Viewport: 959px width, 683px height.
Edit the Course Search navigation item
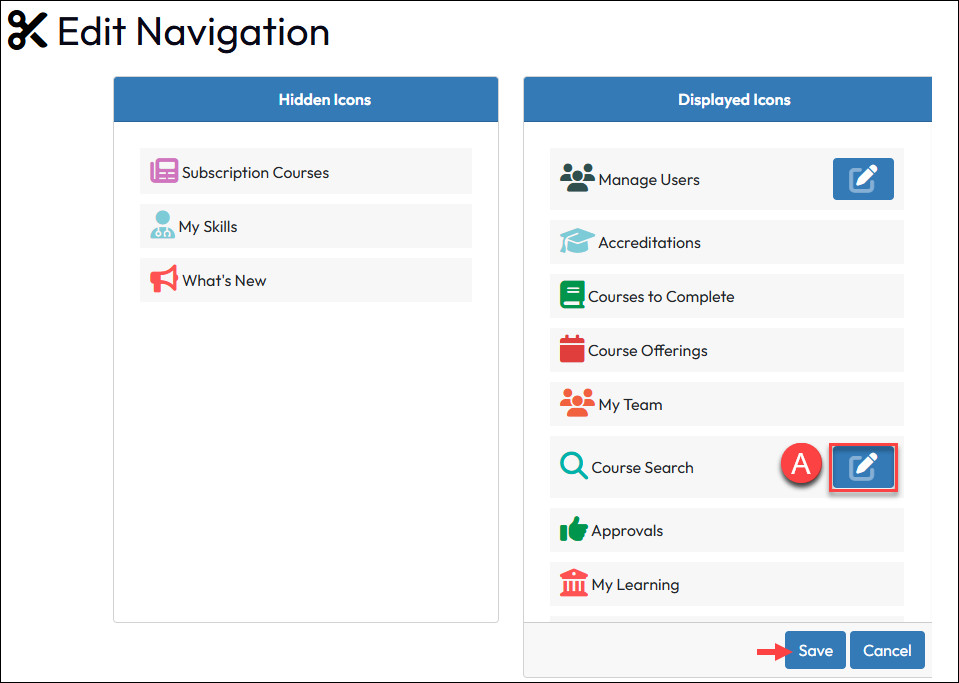click(x=863, y=467)
